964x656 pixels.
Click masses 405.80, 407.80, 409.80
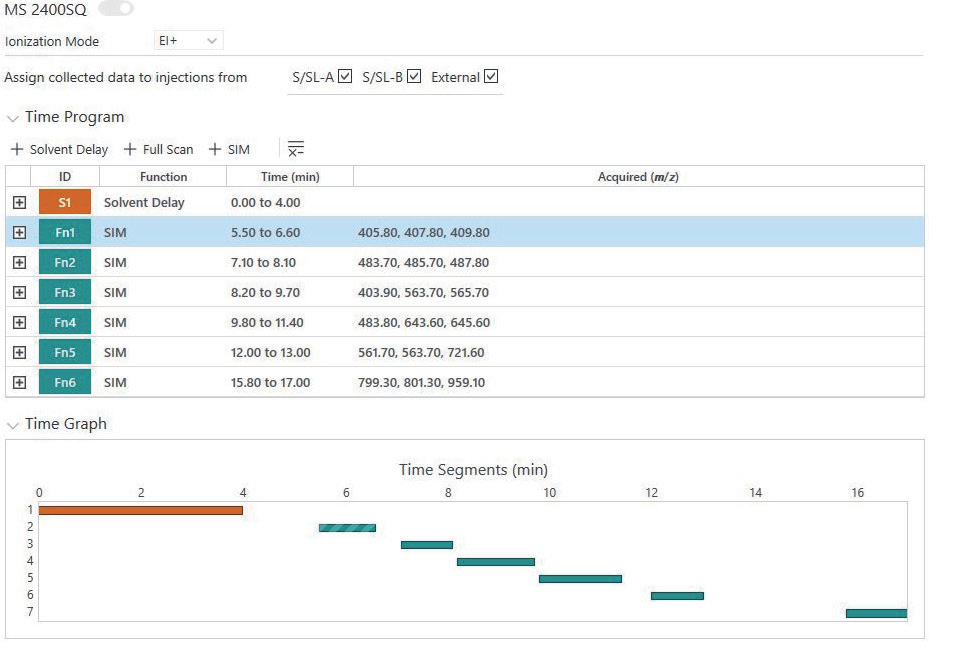point(424,232)
